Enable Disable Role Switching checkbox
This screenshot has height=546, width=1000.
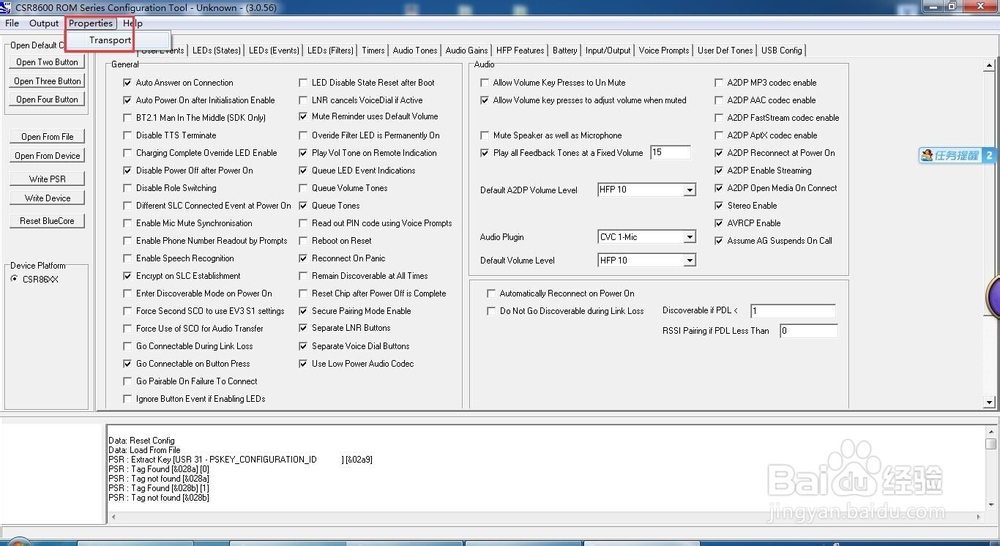click(x=127, y=188)
